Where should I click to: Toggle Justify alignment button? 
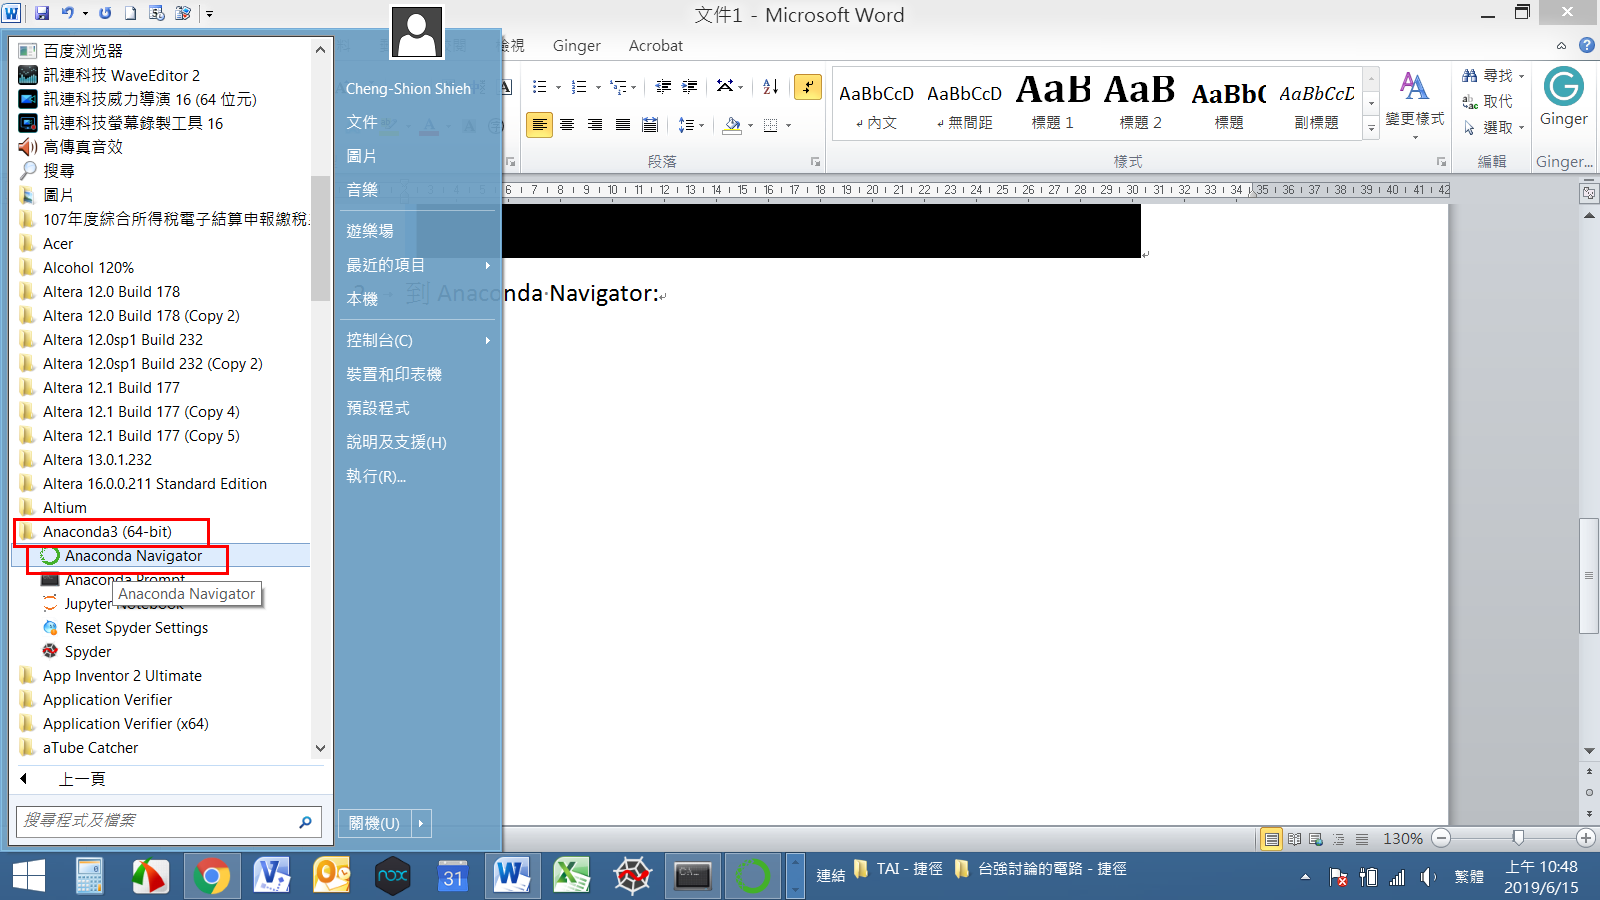point(623,125)
